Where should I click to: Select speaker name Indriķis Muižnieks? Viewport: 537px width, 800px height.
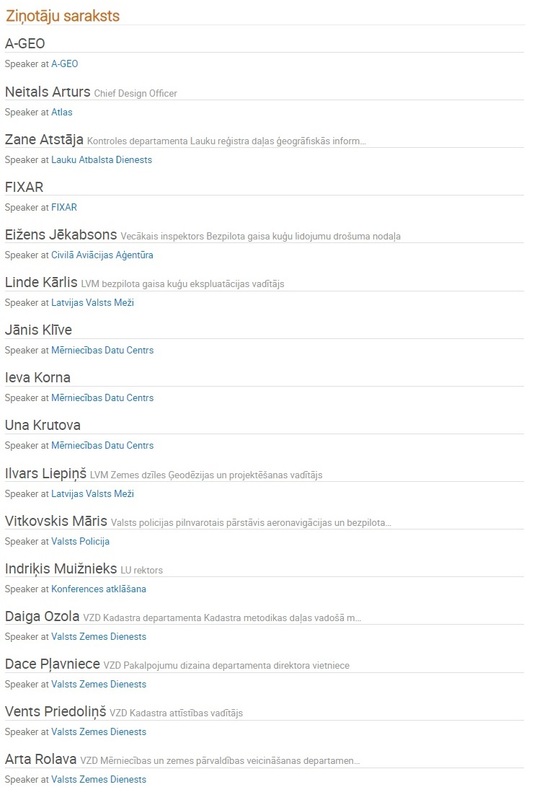61,568
